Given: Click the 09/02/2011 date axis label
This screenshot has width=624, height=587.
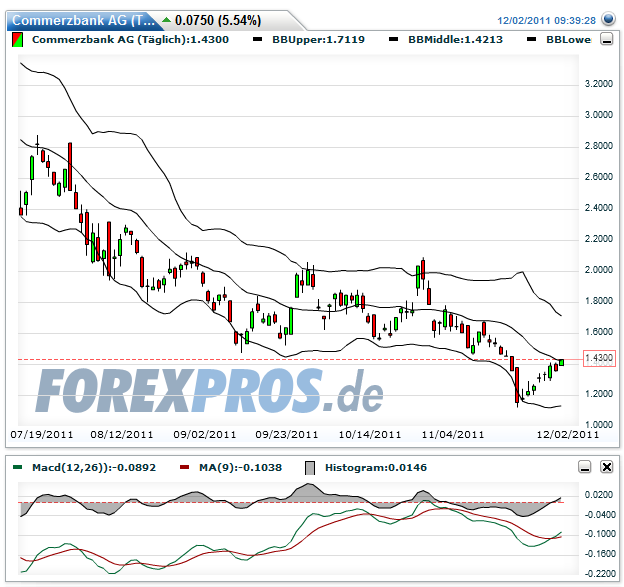Looking at the screenshot, I should click(x=205, y=434).
